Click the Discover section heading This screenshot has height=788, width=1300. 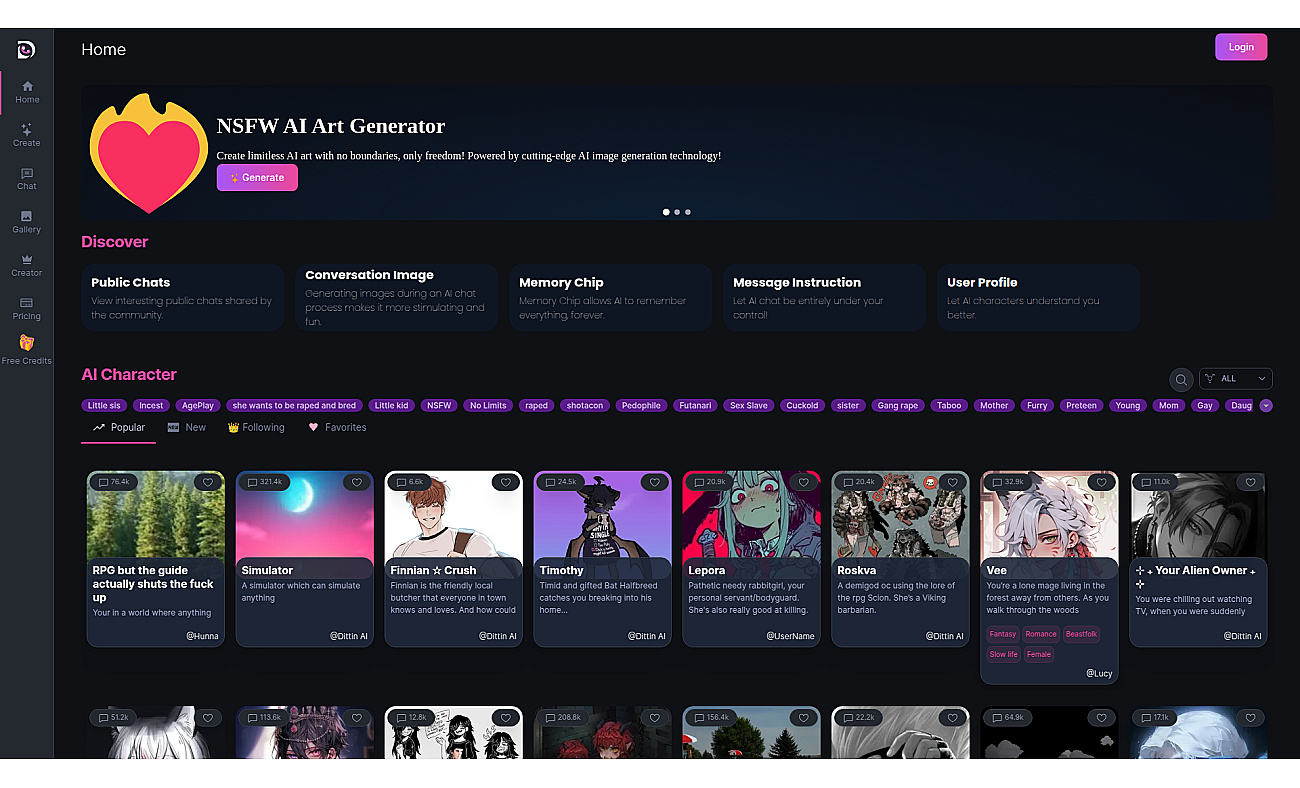(x=114, y=242)
